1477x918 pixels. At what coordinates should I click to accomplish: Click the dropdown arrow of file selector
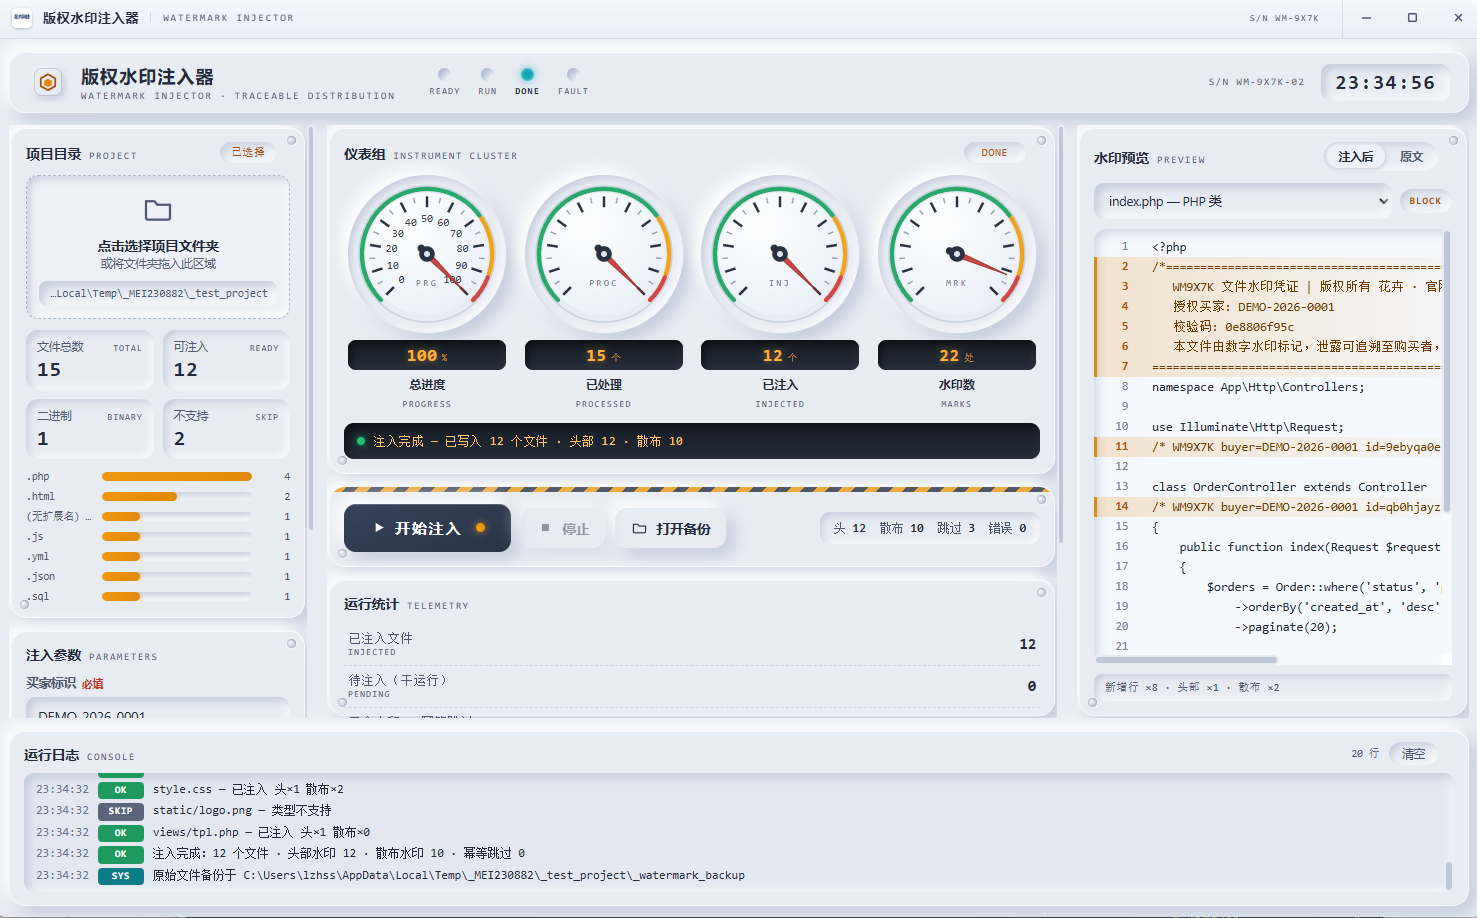click(x=1383, y=201)
